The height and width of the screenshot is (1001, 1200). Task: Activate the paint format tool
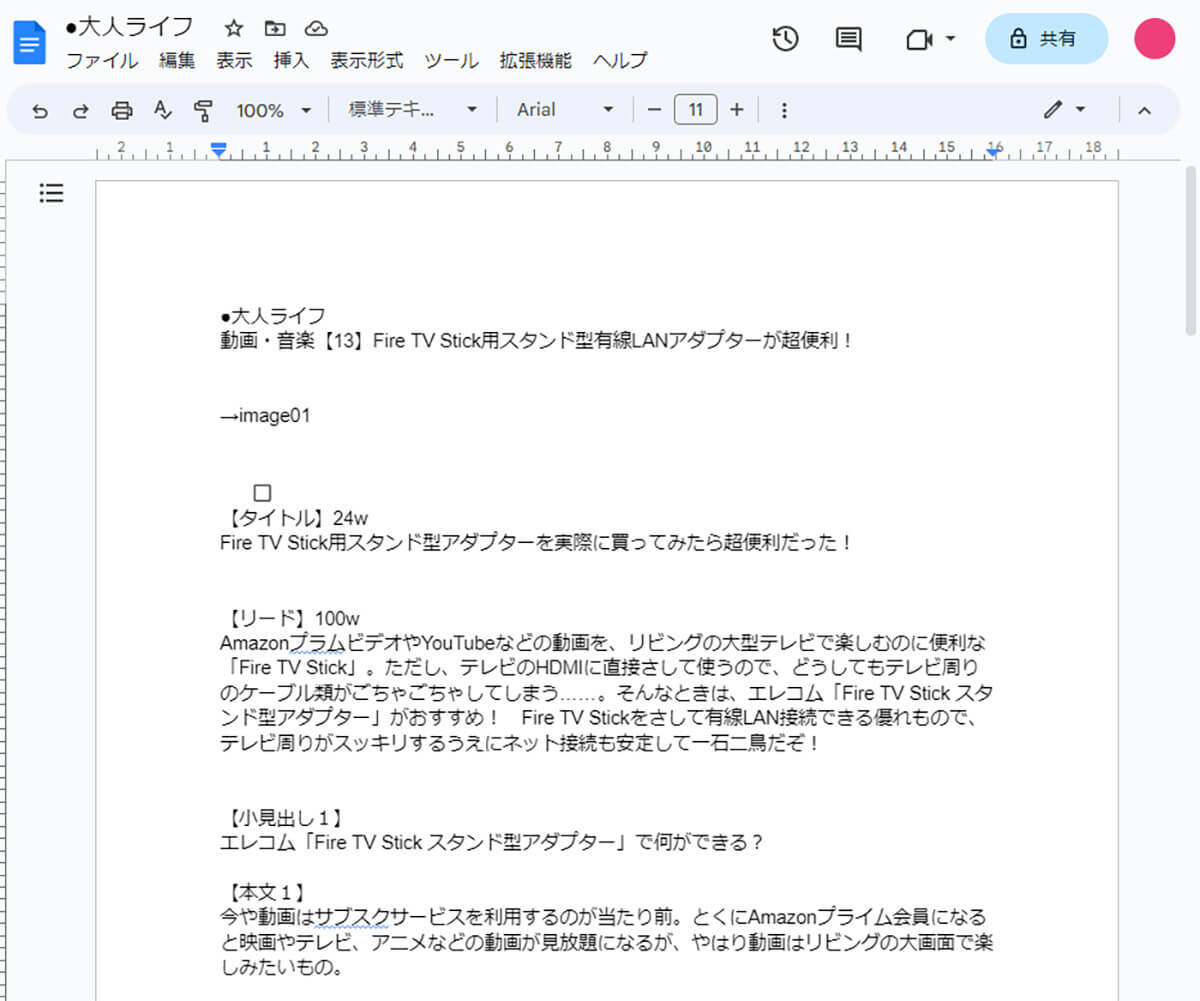click(x=204, y=110)
